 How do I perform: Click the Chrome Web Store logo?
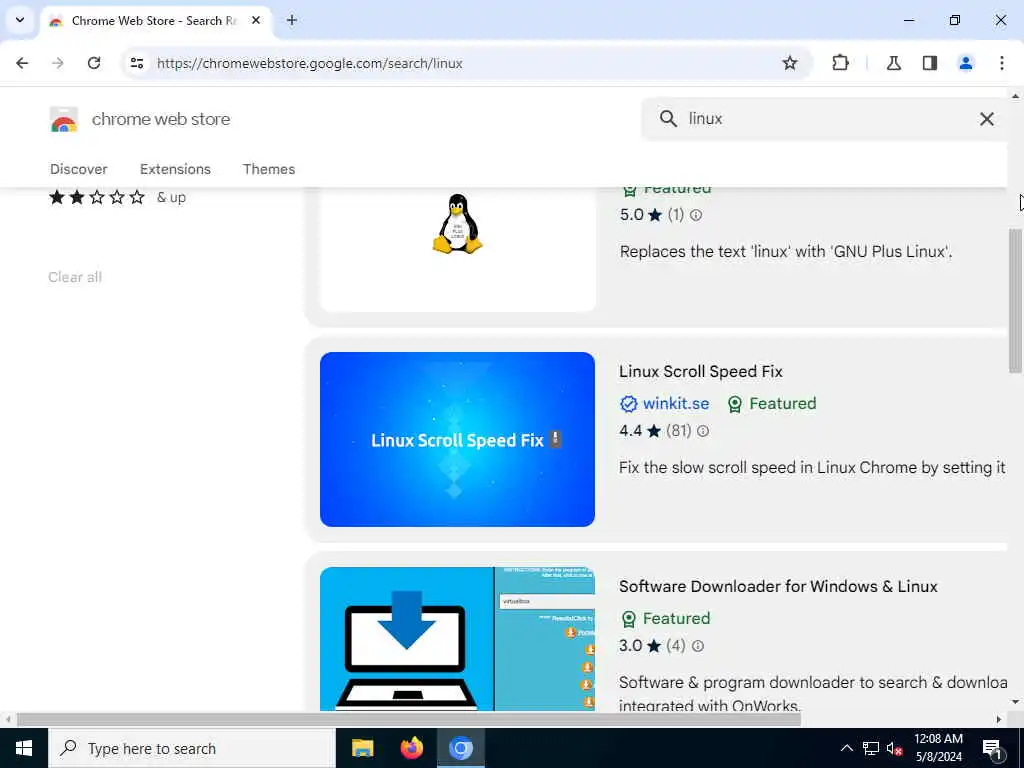tap(63, 120)
